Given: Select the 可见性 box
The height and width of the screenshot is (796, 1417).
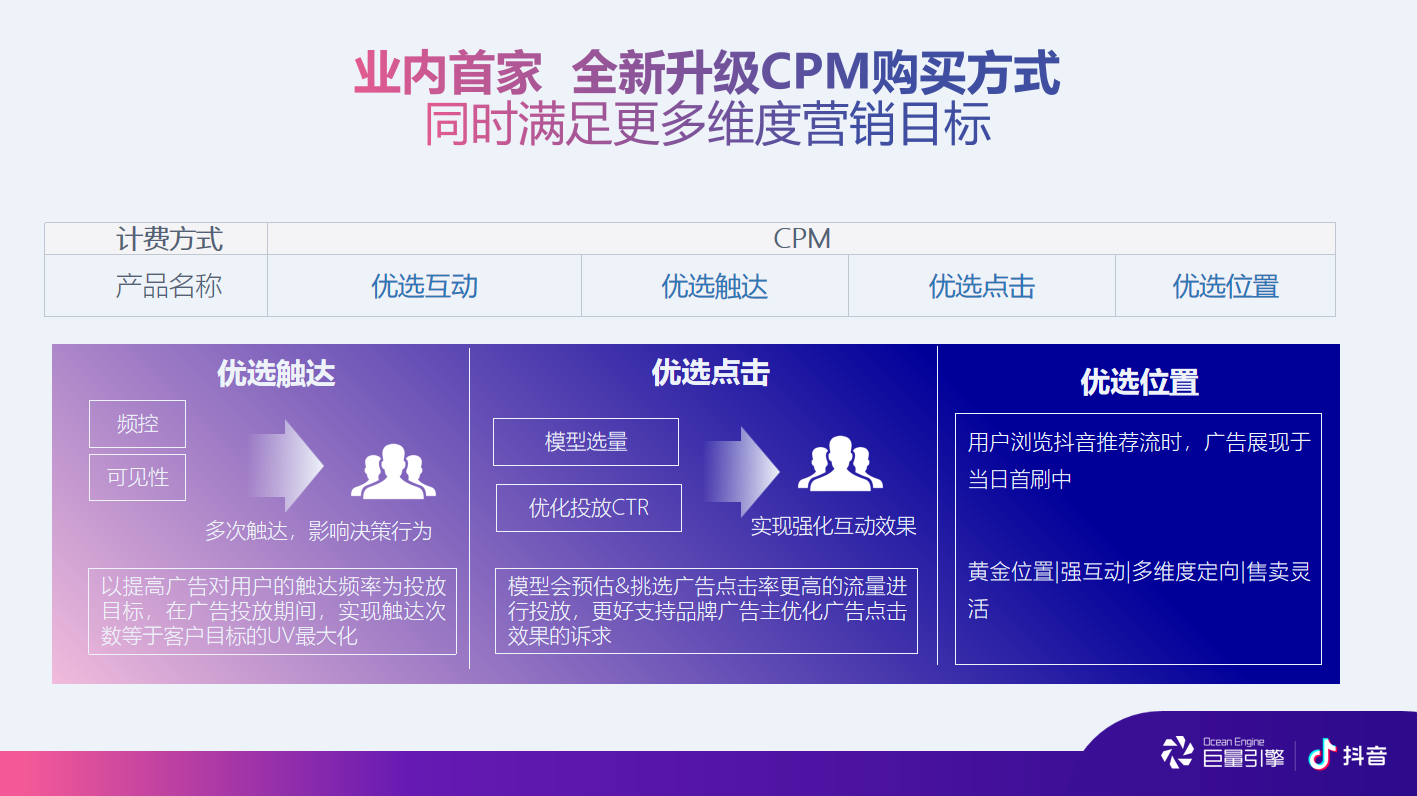Looking at the screenshot, I should 138,477.
